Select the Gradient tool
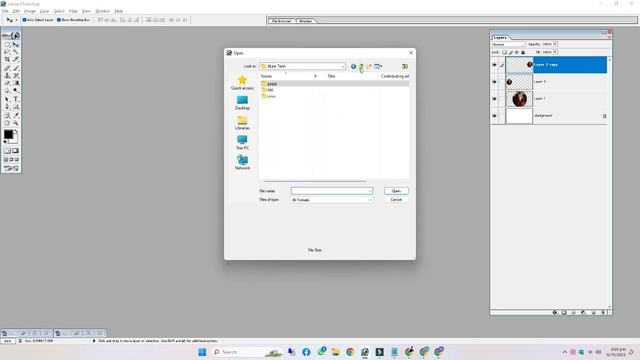640x360 pixels. point(16,83)
